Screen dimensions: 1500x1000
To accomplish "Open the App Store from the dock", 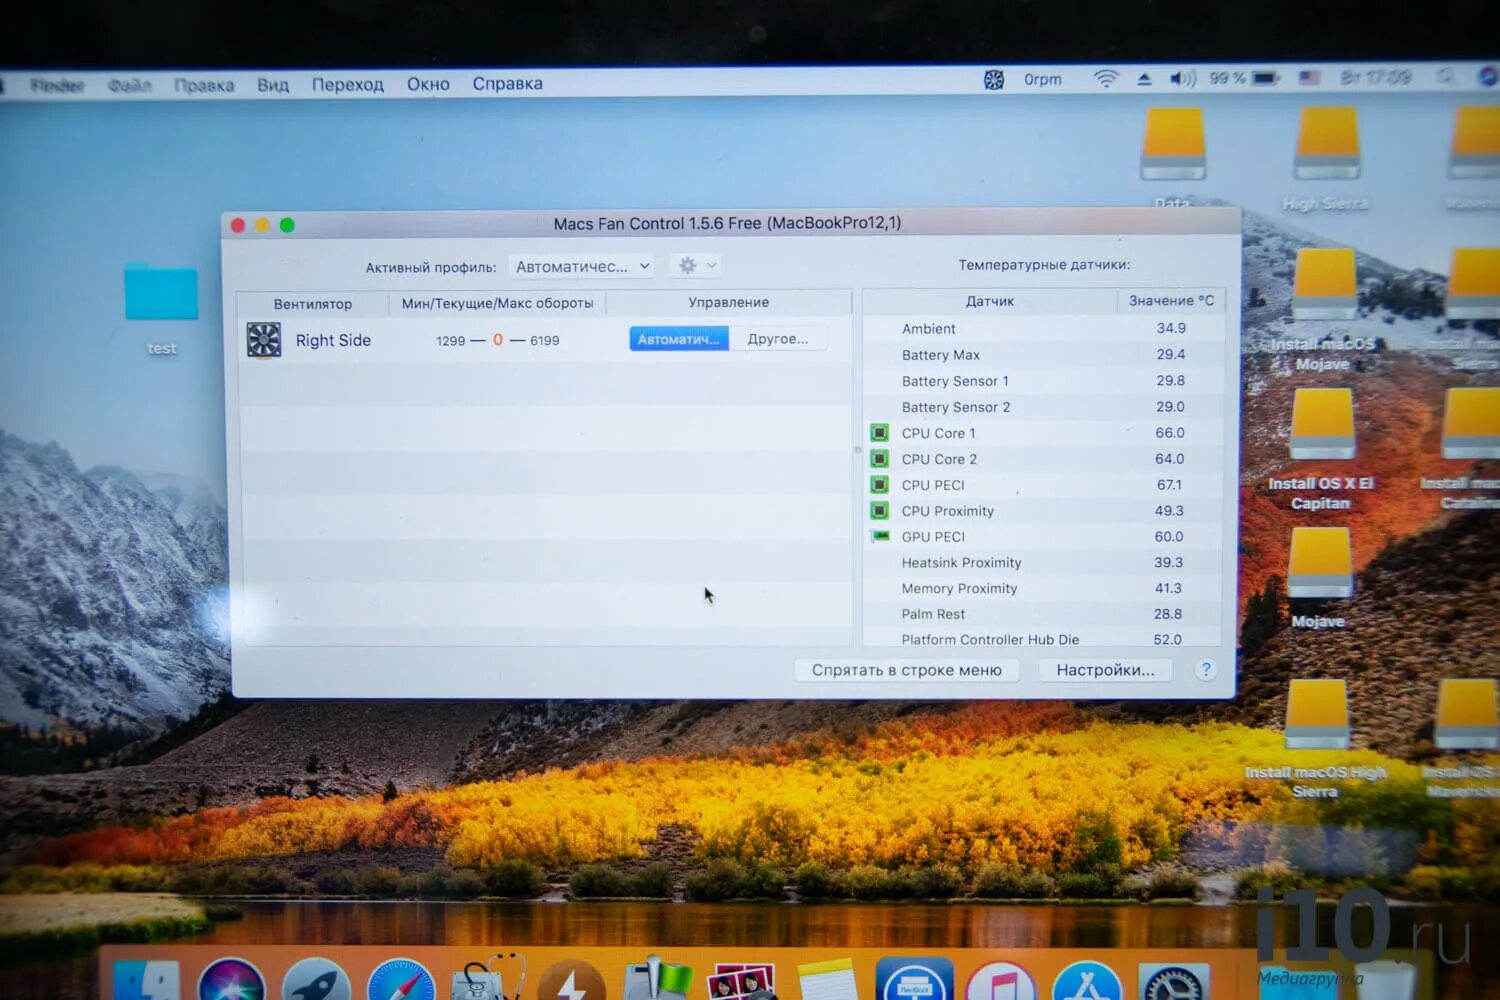I will tap(1087, 981).
